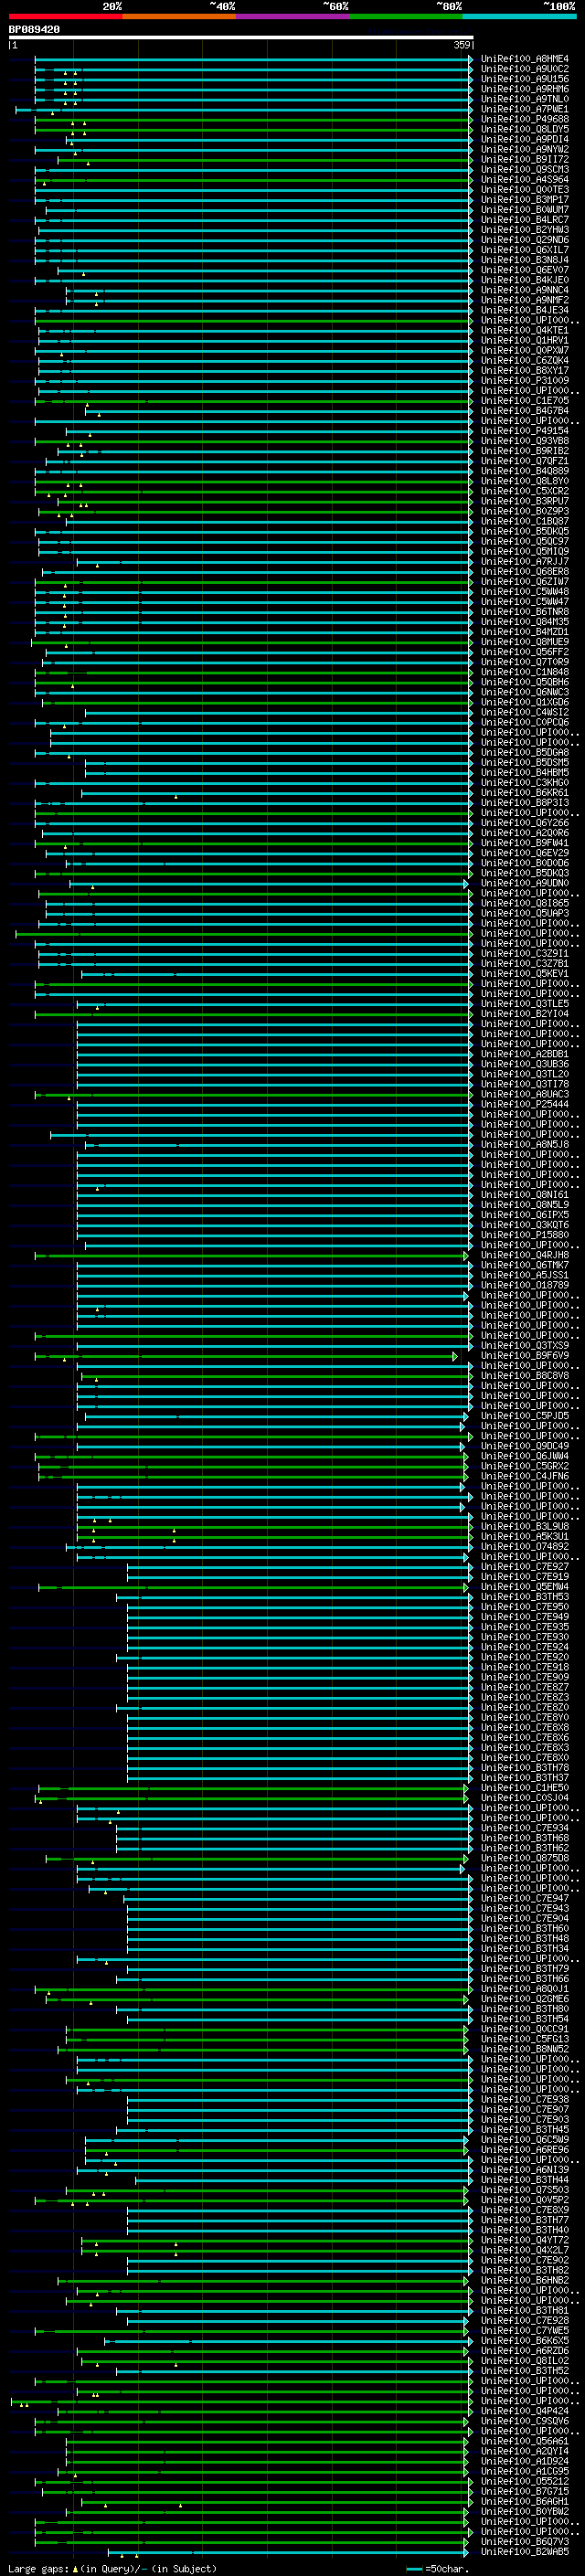This screenshot has width=585, height=2576.
Task: Select the UniRef100_A9RHM6 label
Action: coord(525,89)
